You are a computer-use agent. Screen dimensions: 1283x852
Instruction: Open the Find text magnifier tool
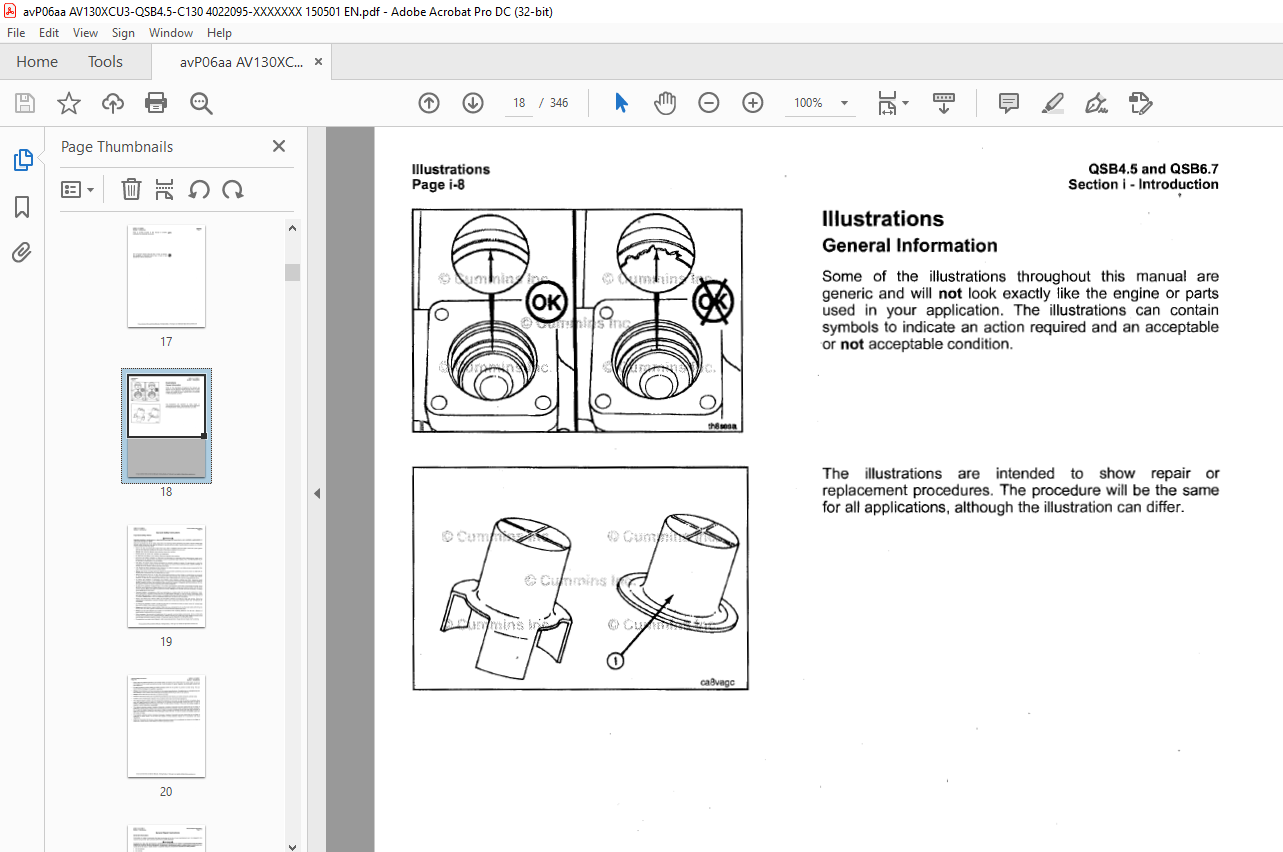[x=201, y=103]
